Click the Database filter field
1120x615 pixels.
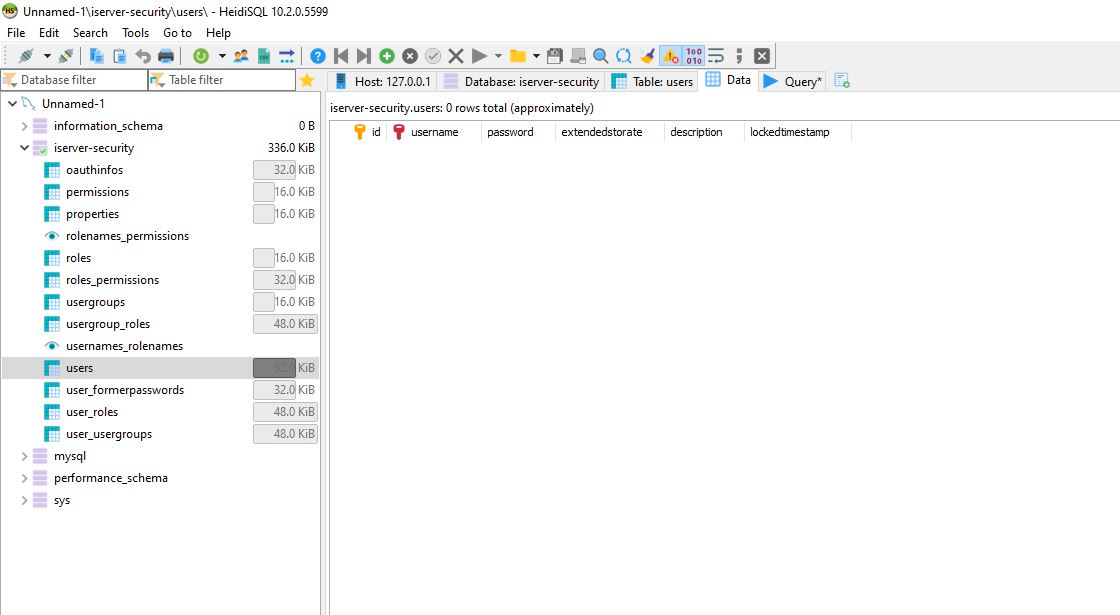(x=74, y=80)
